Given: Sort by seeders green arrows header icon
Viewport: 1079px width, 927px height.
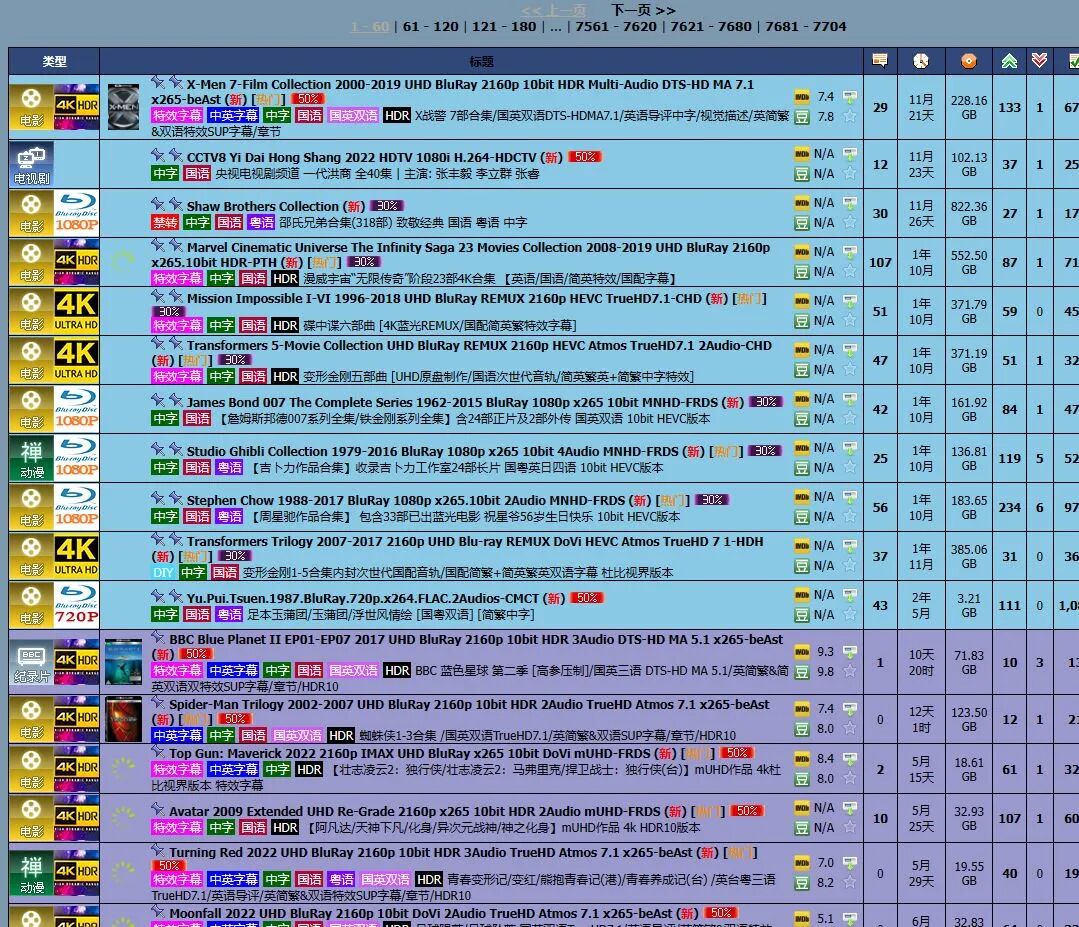Looking at the screenshot, I should [1009, 61].
